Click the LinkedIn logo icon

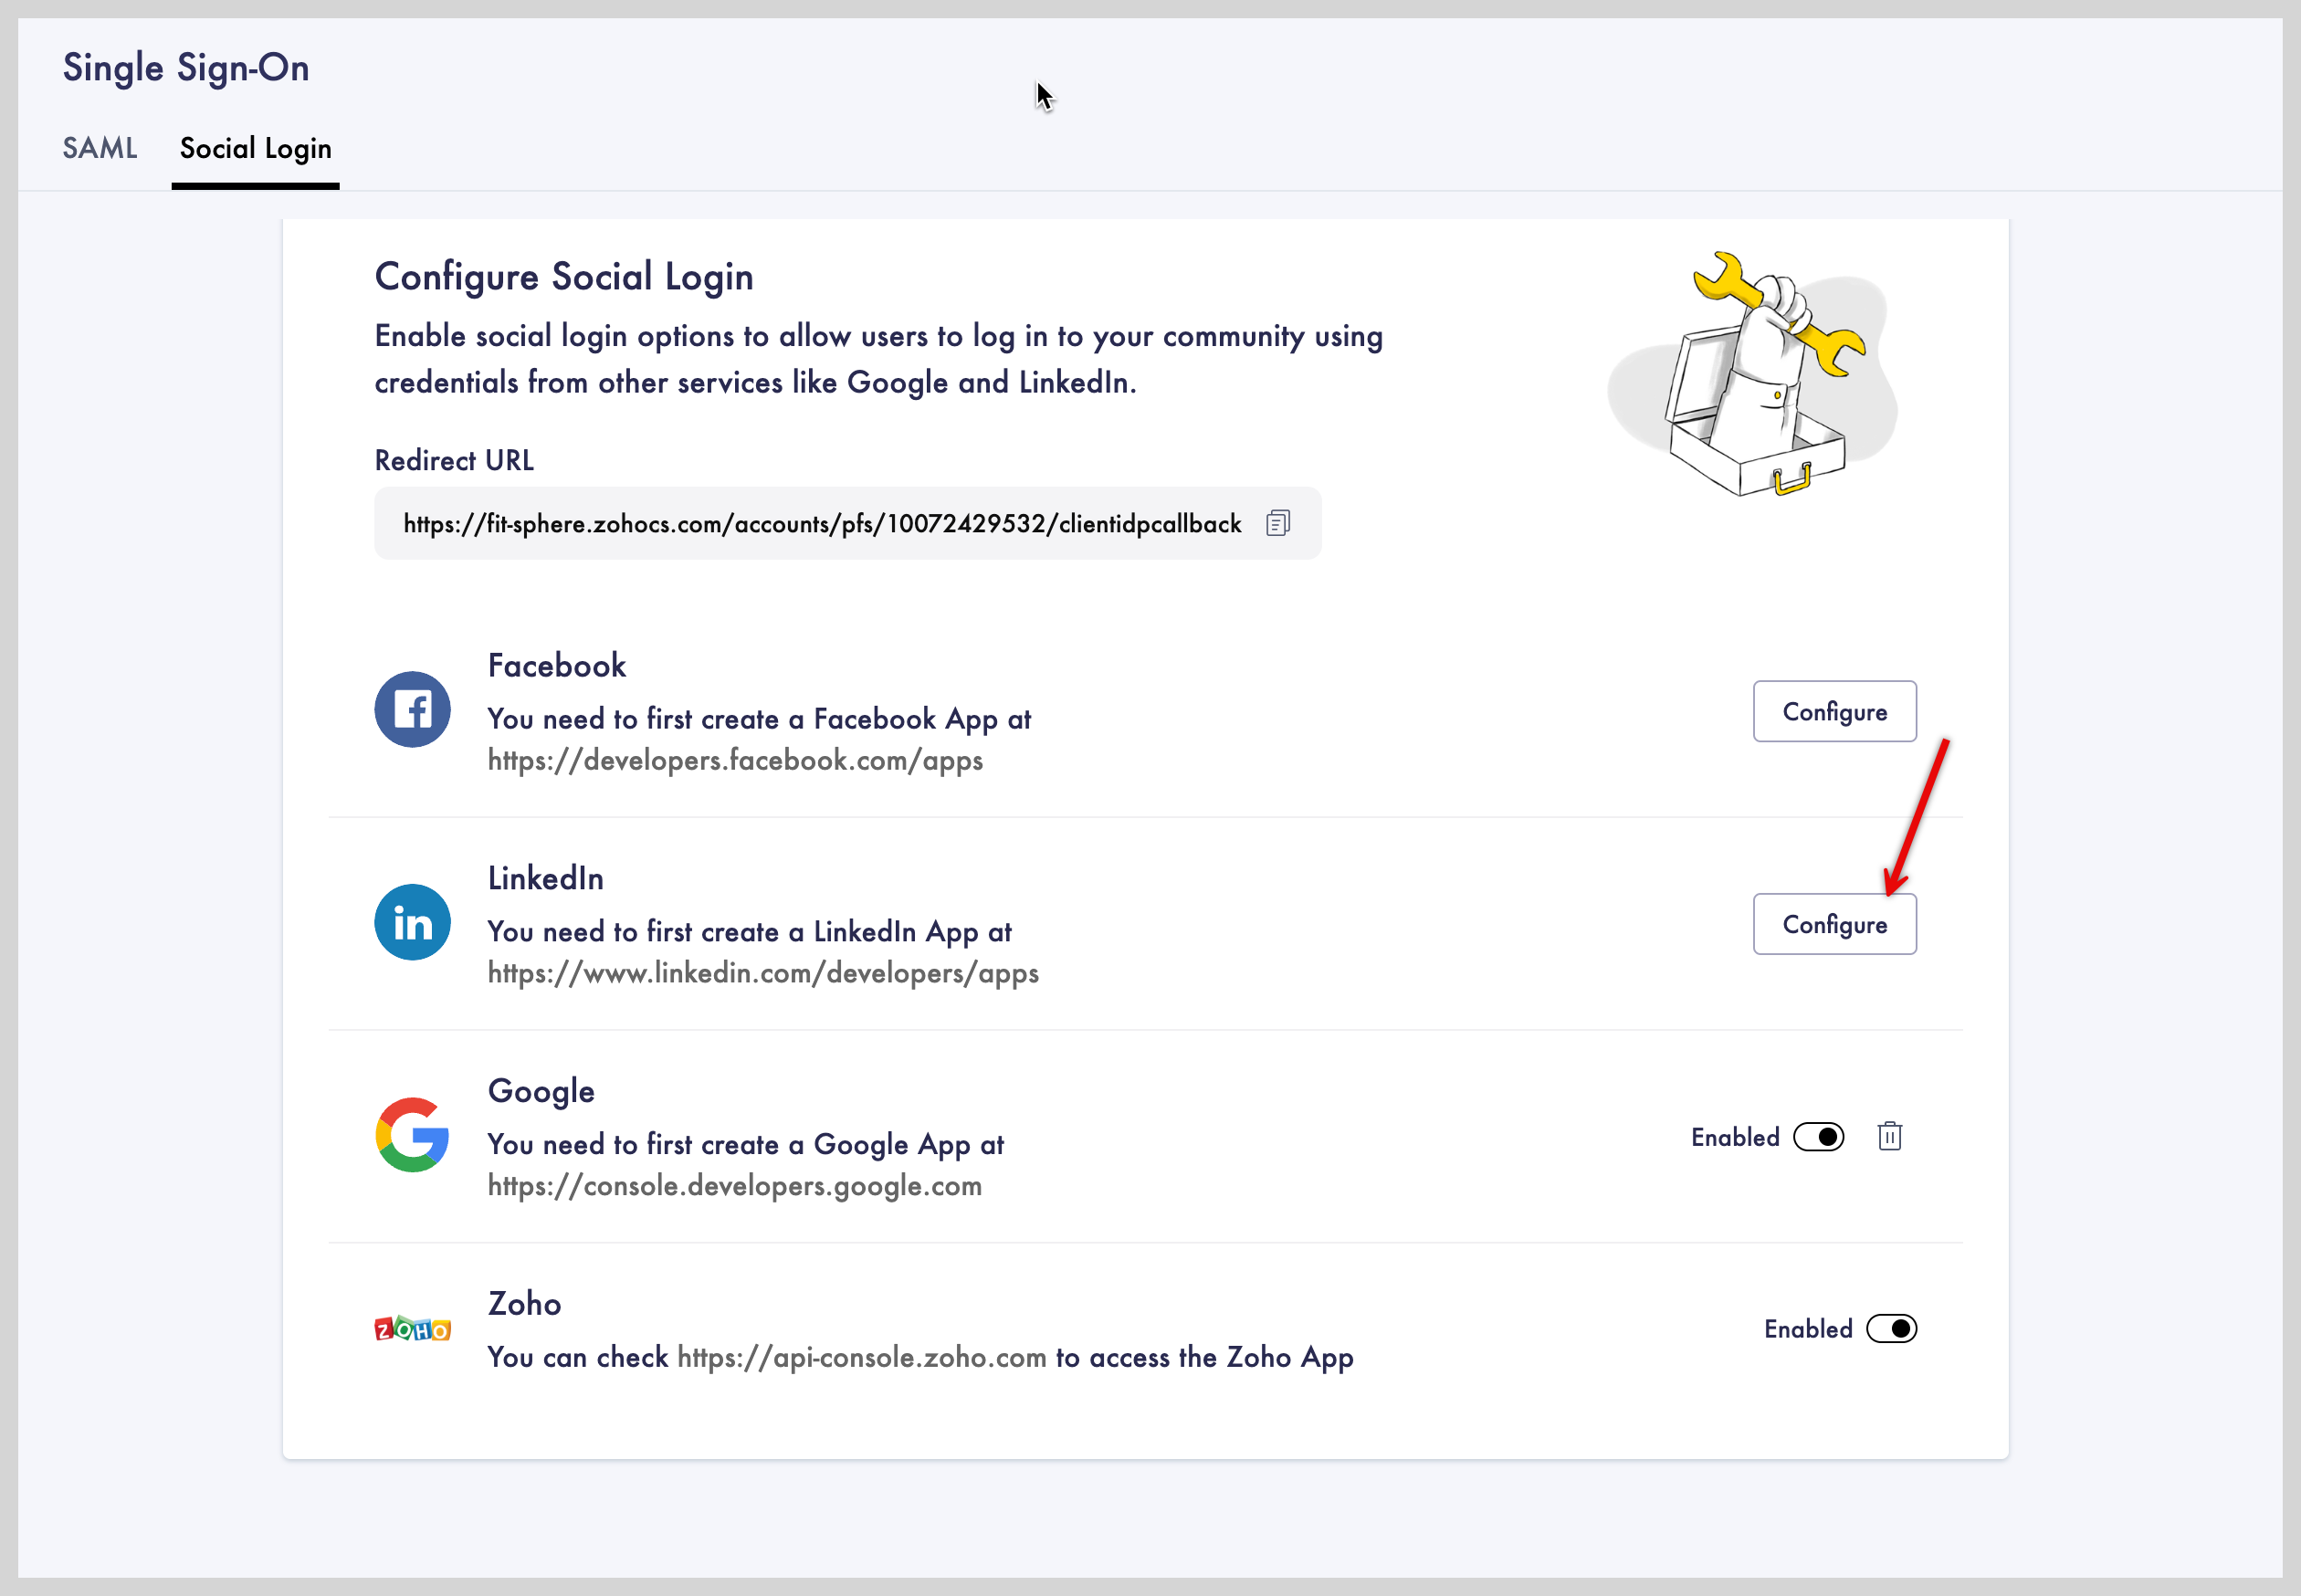(412, 922)
